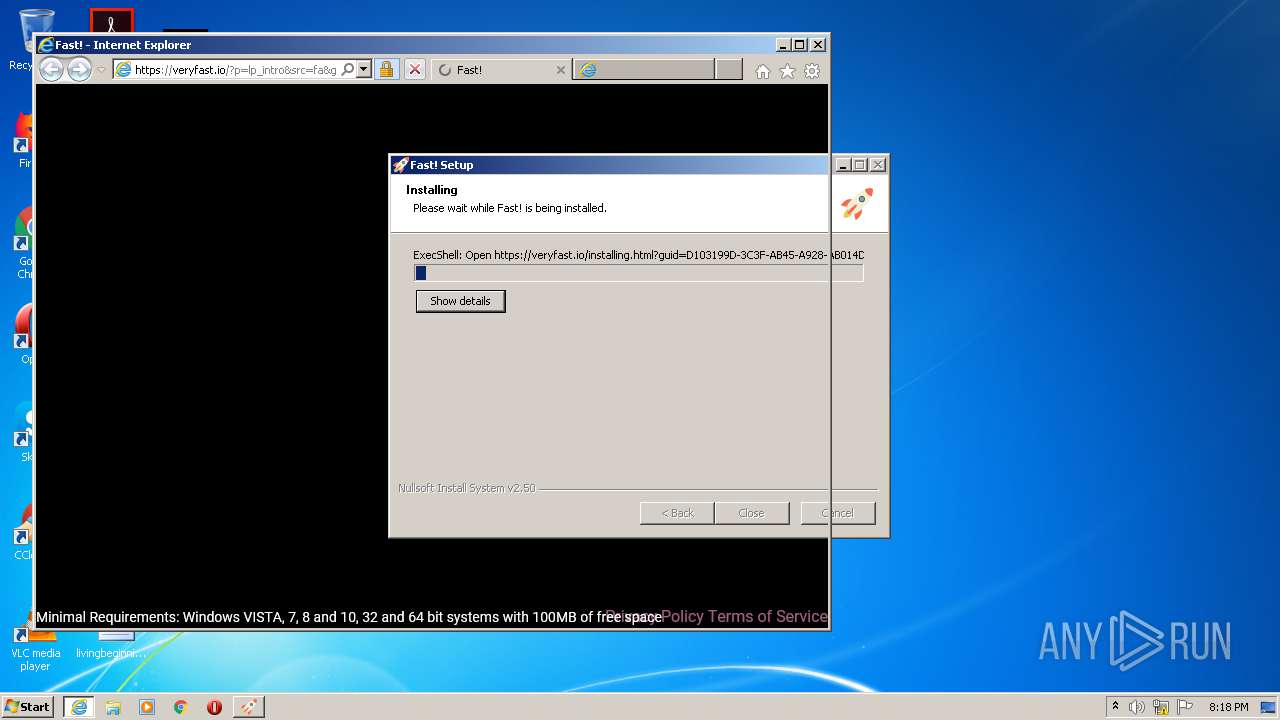1280x720 pixels.
Task: Open recent pages dropdown next to forward button
Action: 101,70
